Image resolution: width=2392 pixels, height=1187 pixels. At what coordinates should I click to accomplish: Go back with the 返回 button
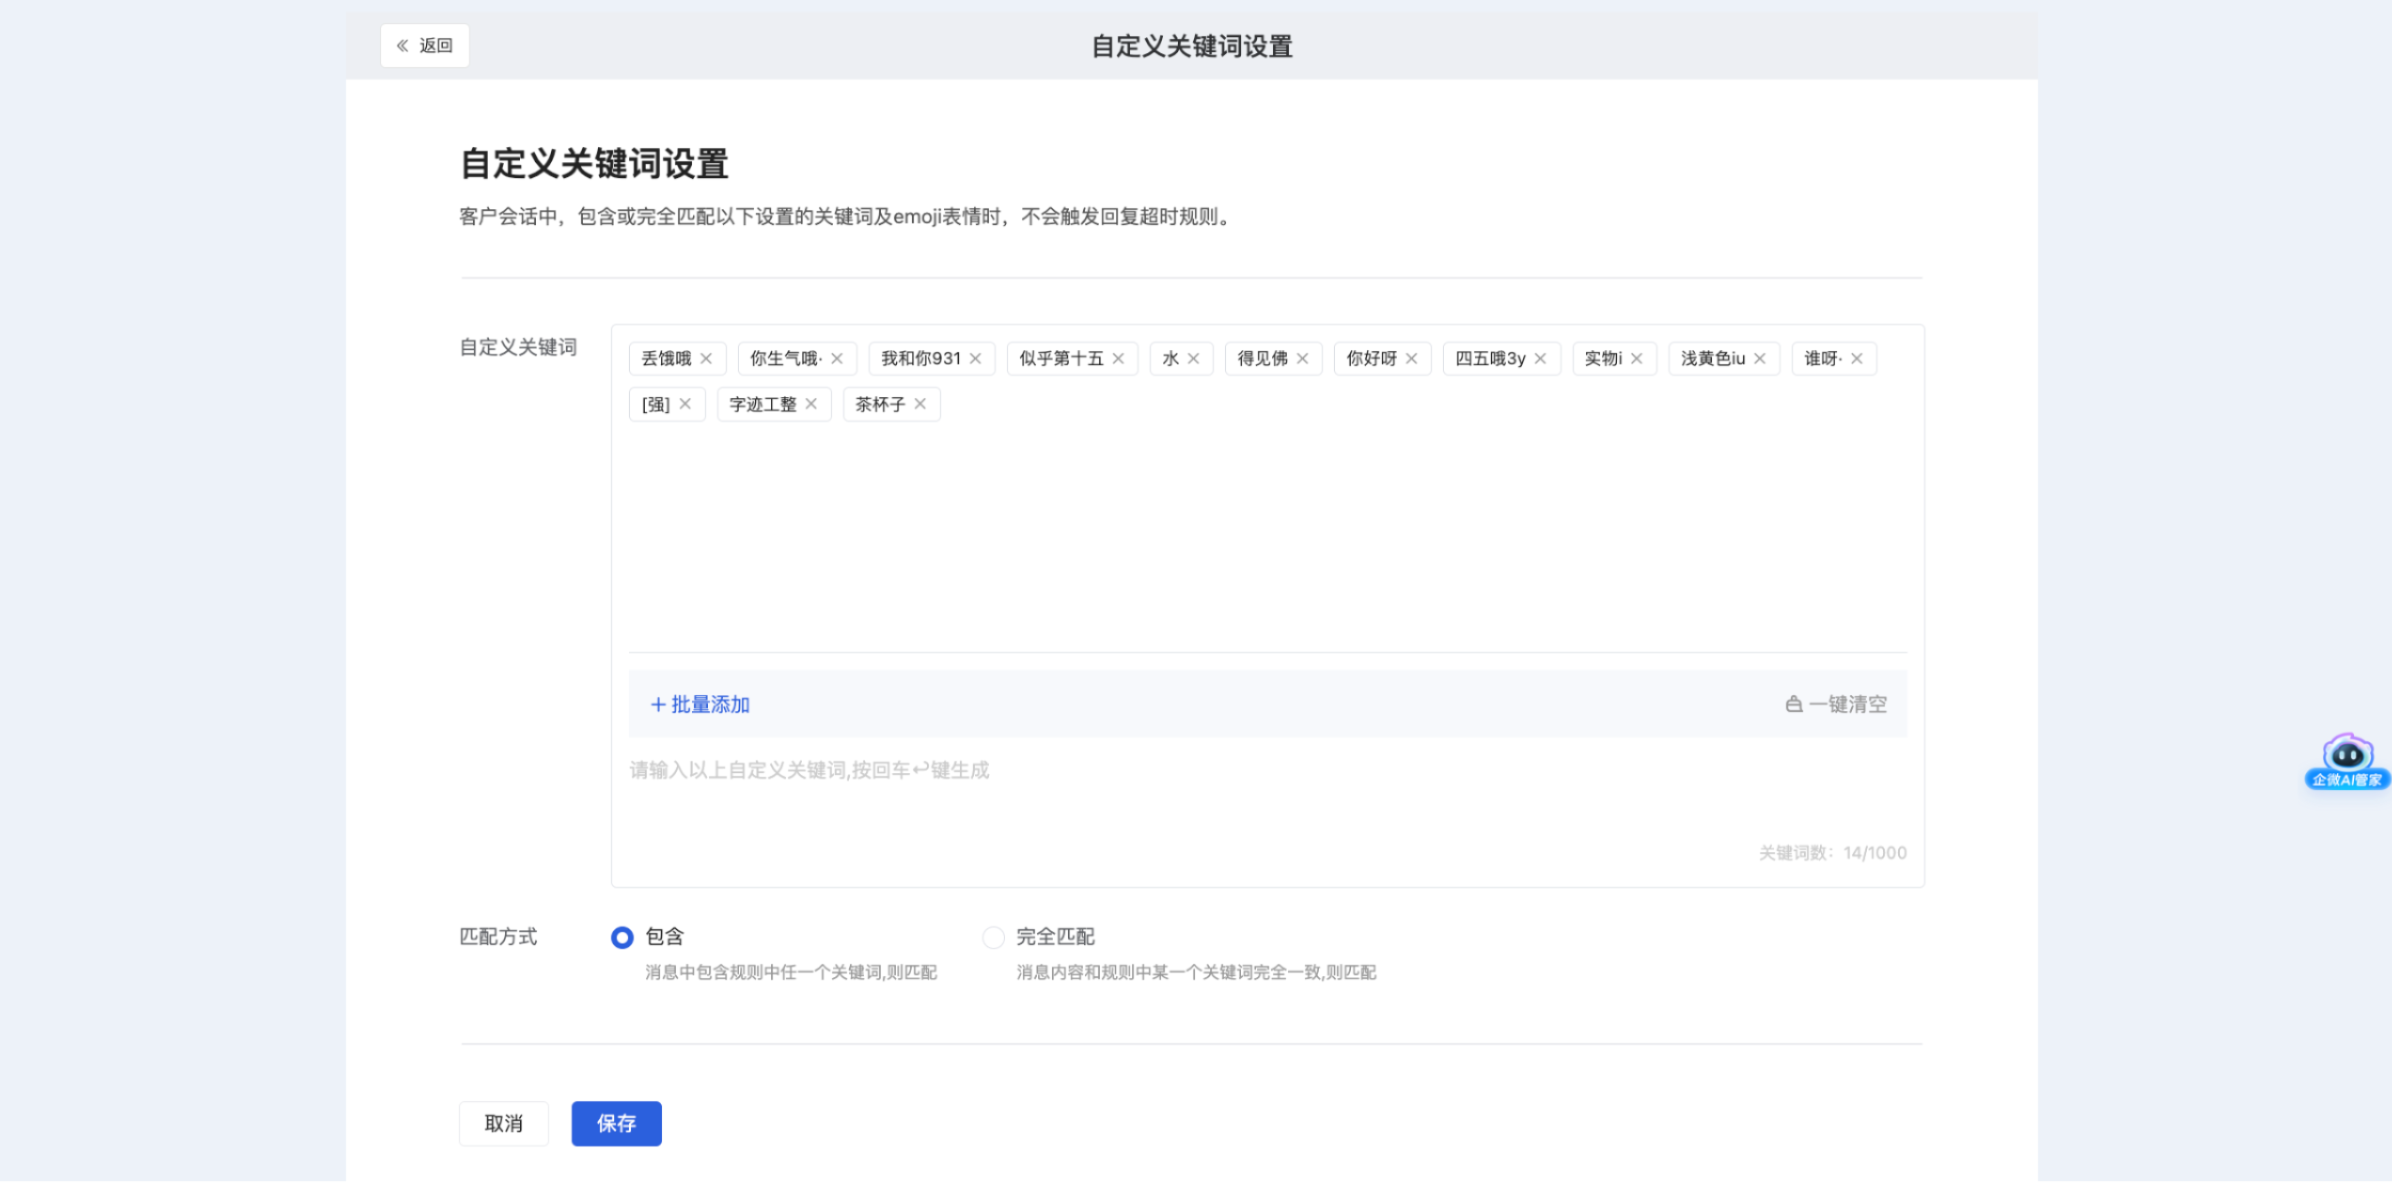pyautogui.click(x=424, y=46)
